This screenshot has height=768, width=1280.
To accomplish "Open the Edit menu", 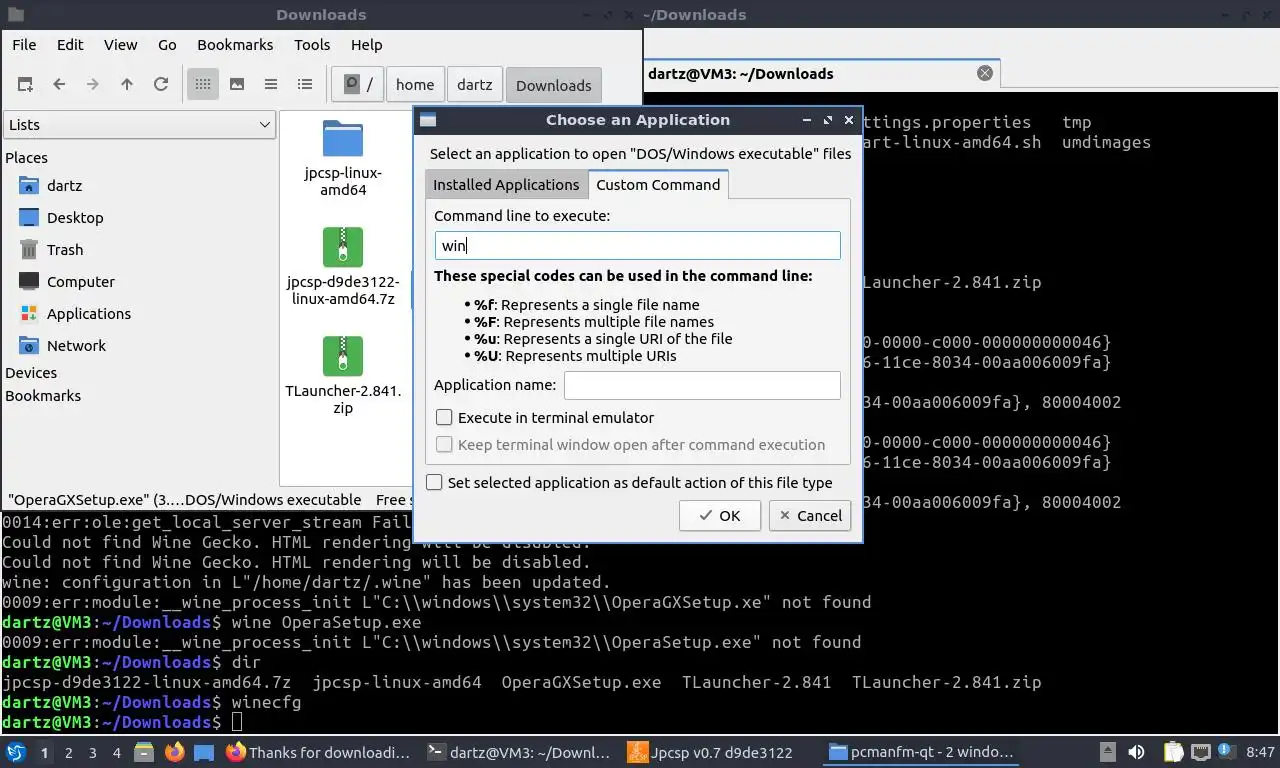I will (70, 45).
